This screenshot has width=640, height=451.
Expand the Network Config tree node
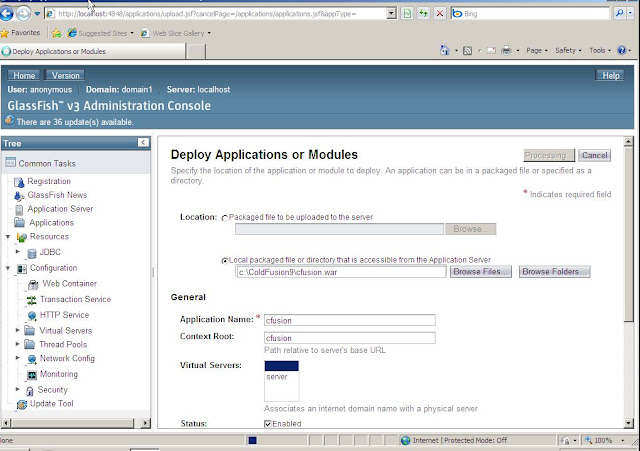pyautogui.click(x=18, y=358)
